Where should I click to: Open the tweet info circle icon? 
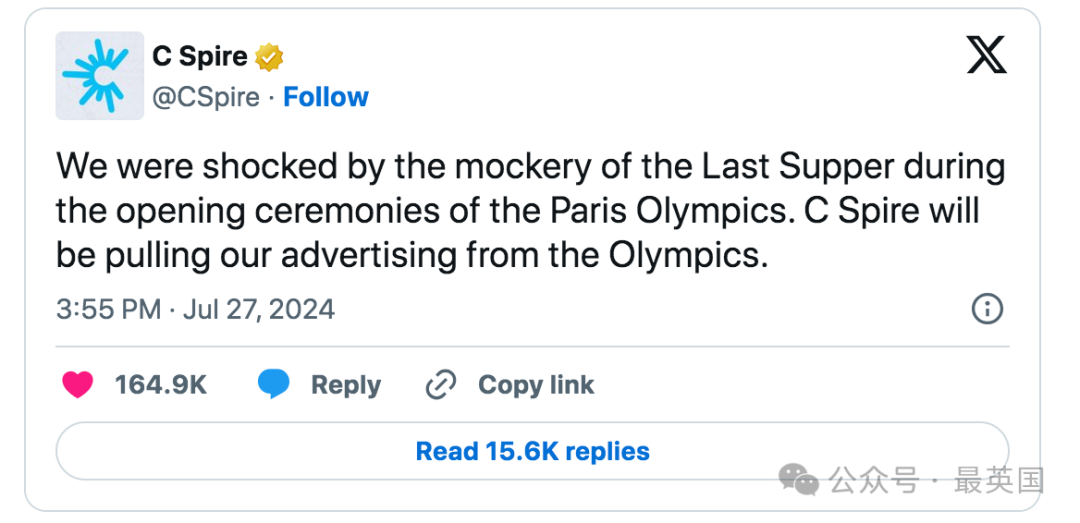point(987,309)
